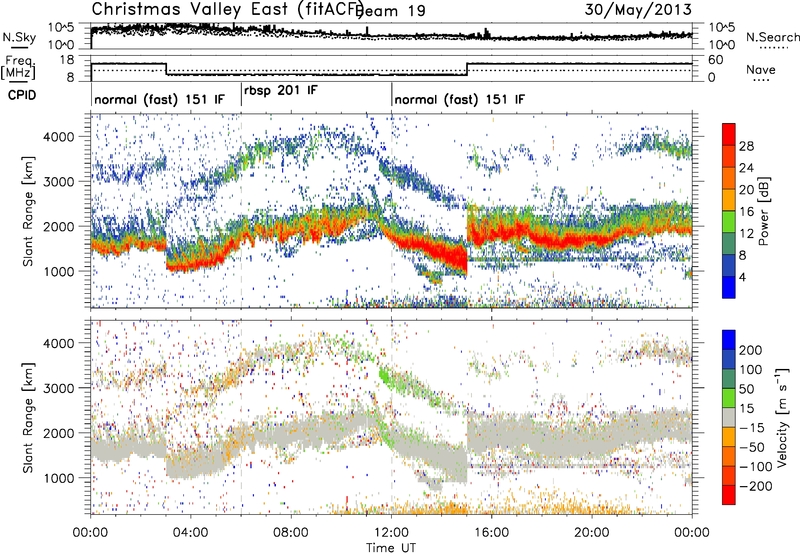The width and height of the screenshot is (800, 554).
Task: Click the Nave legend label
Action: tap(761, 69)
